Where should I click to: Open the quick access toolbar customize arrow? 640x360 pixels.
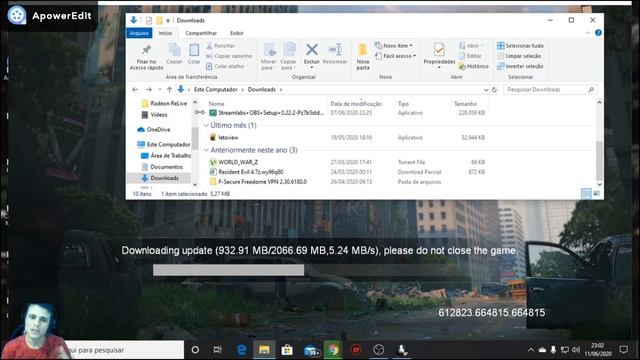pyautogui.click(x=168, y=20)
